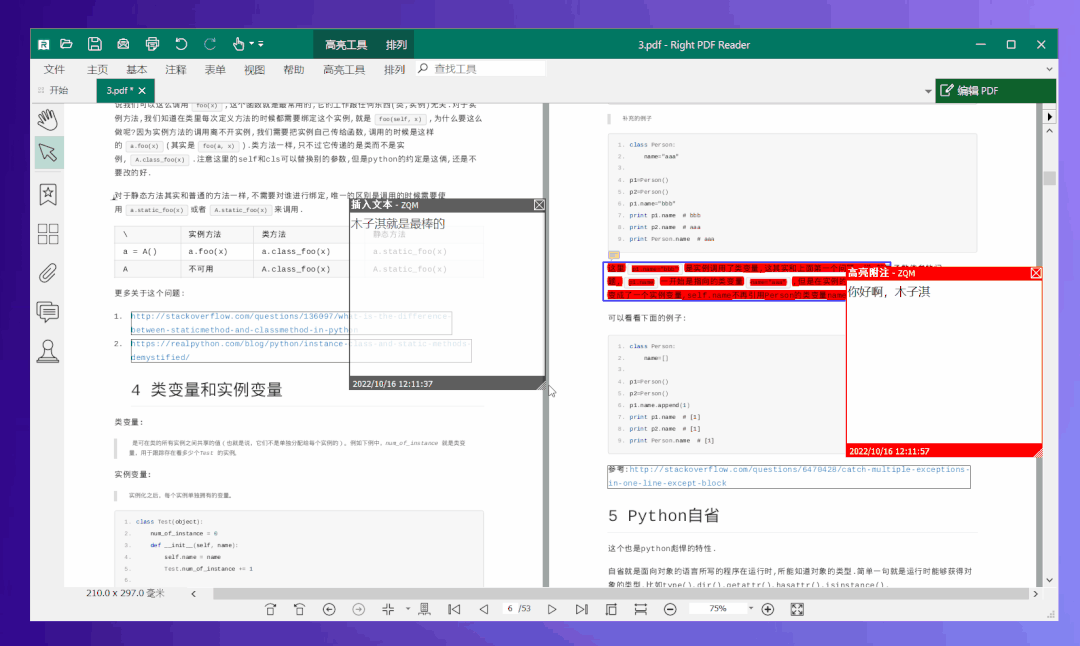Click the Redo arrow icon
This screenshot has height=646, width=1080.
210,44
